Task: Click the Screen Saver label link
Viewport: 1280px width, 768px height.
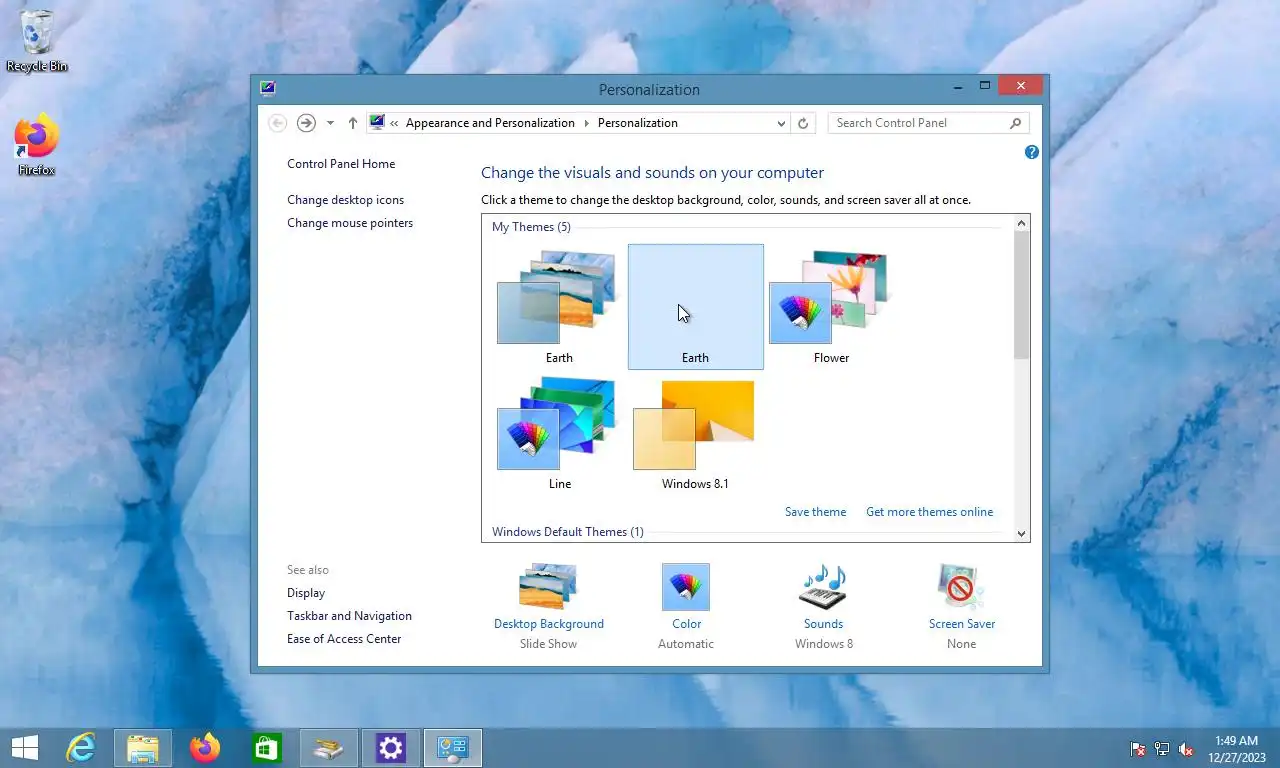Action: pos(961,624)
